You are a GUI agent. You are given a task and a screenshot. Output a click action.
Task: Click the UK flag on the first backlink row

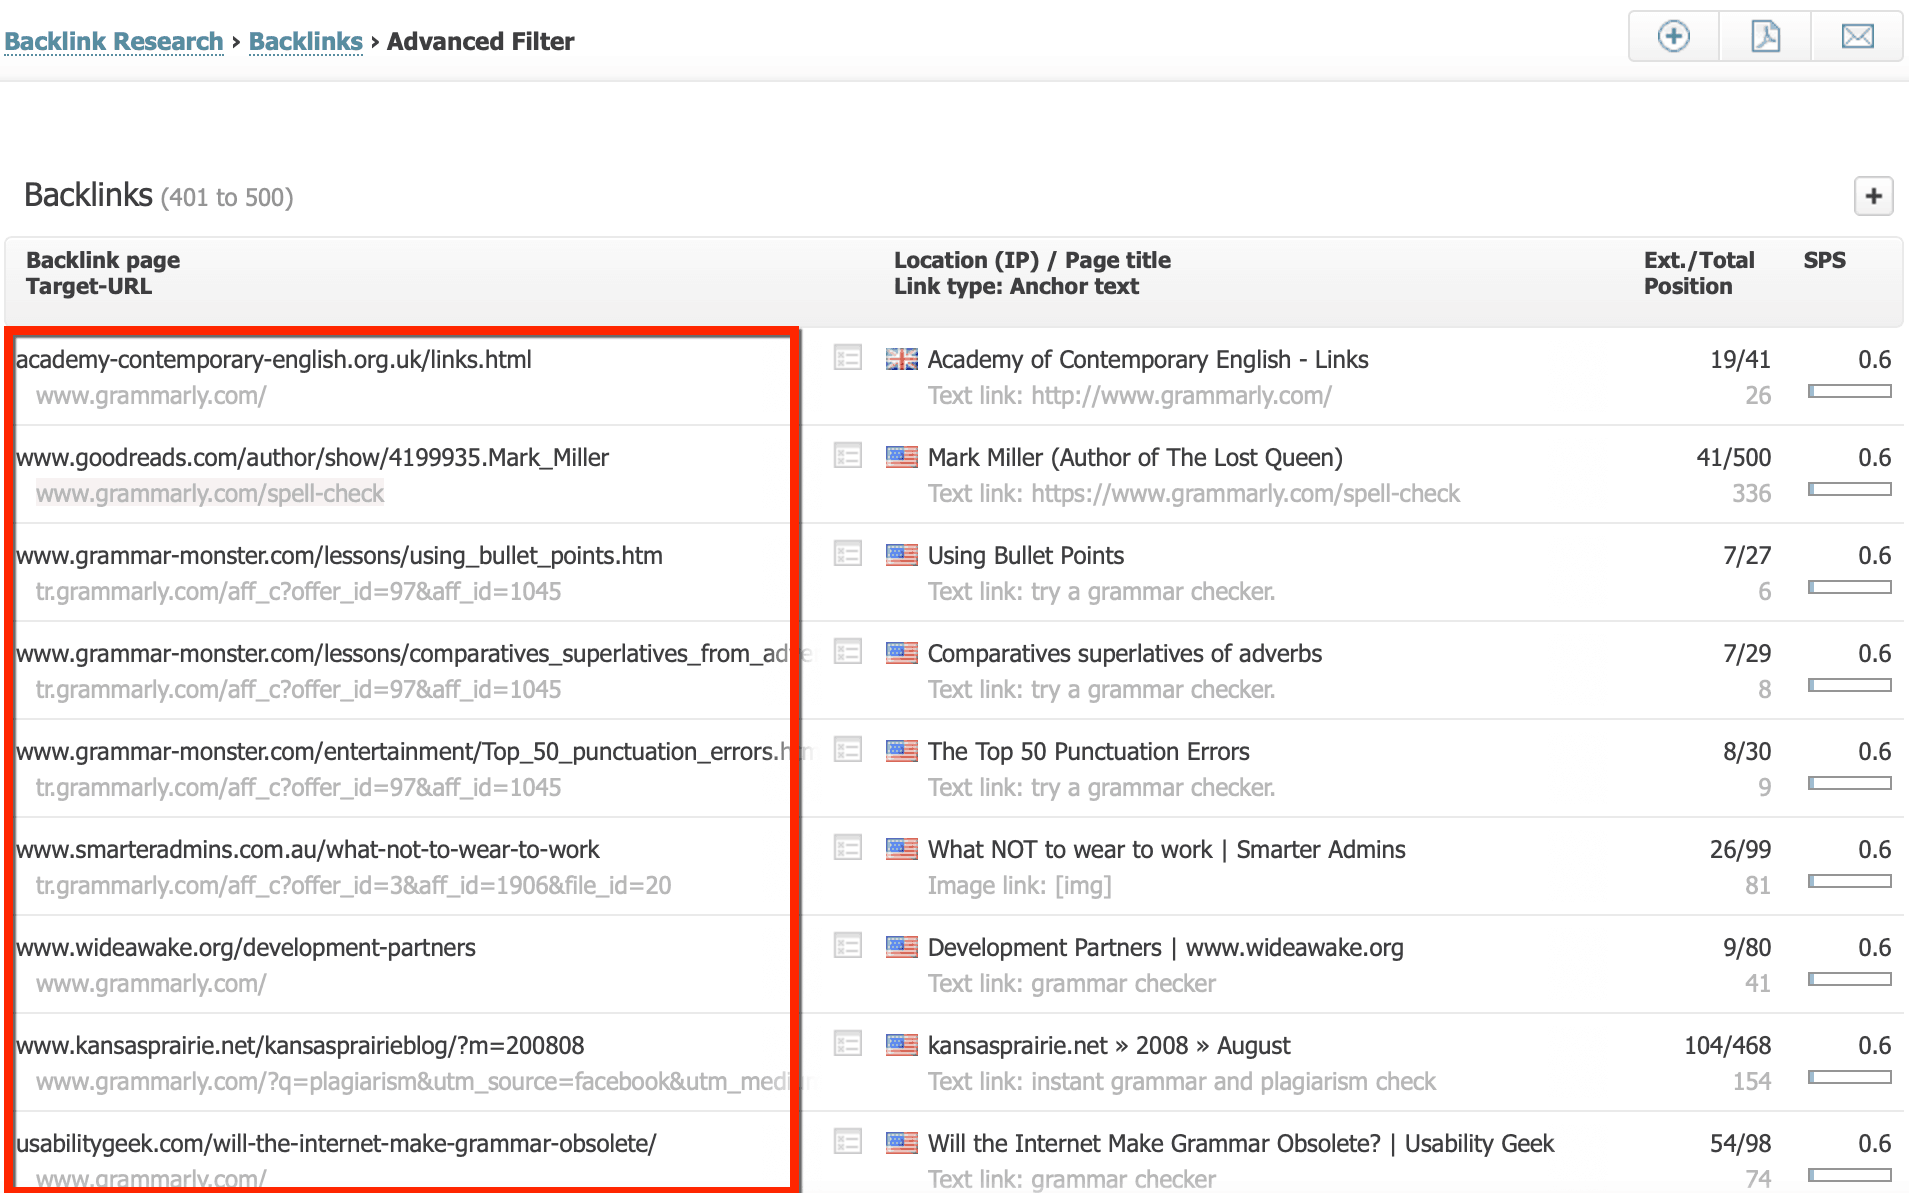[901, 359]
